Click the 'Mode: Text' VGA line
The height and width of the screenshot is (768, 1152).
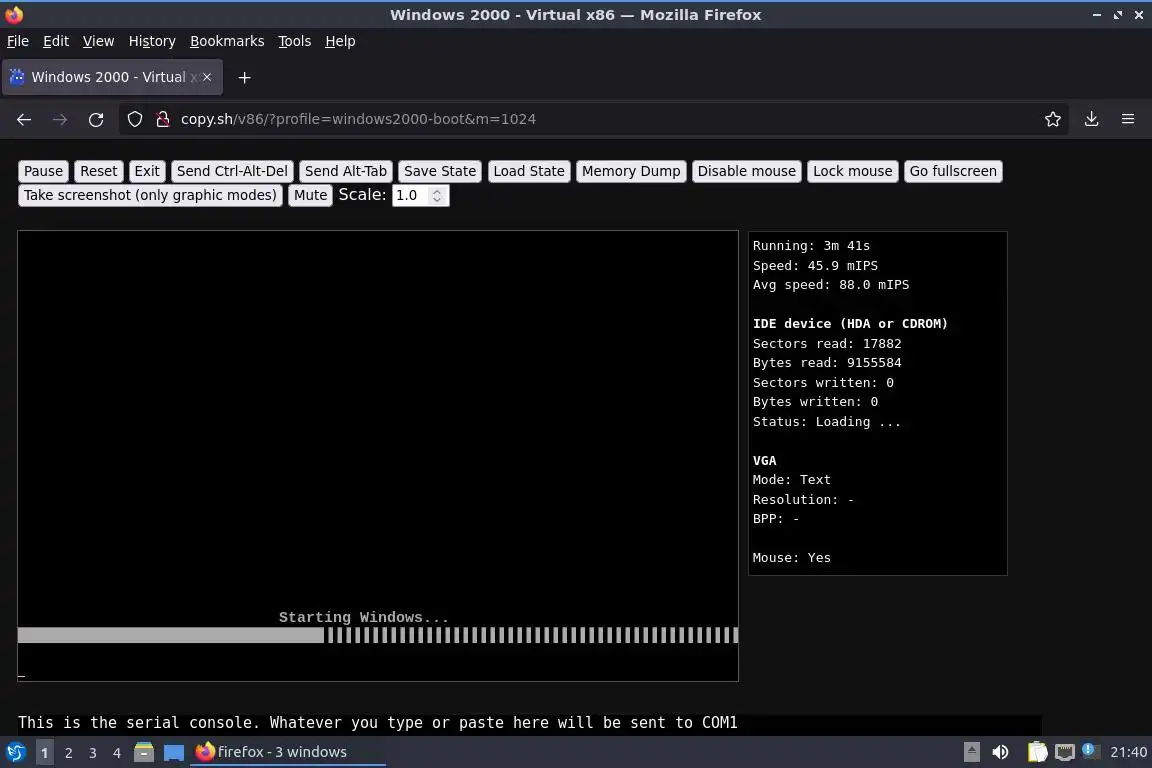point(791,480)
